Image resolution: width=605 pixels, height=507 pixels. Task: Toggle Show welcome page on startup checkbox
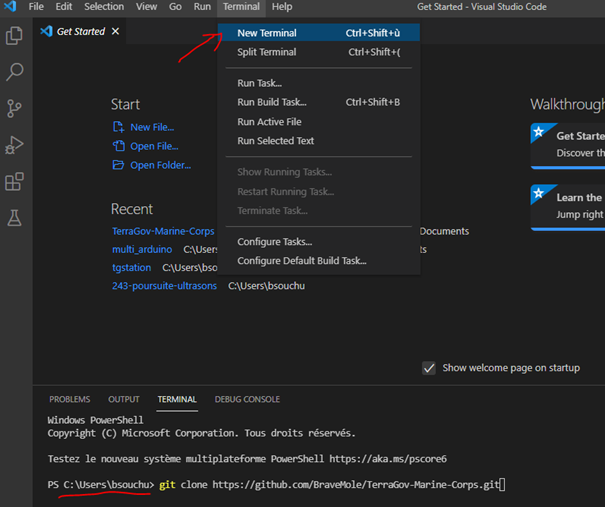429,368
